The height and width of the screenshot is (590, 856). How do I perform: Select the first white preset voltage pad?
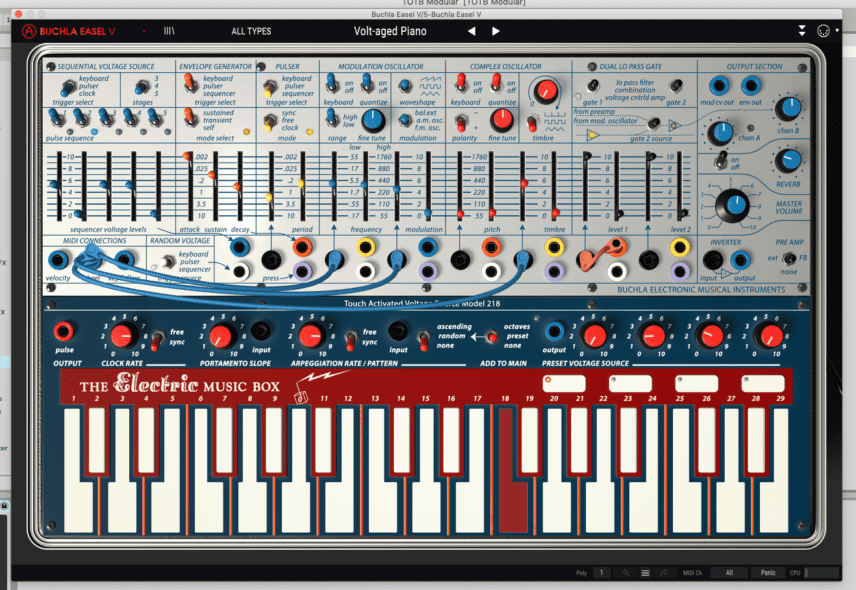tap(564, 383)
